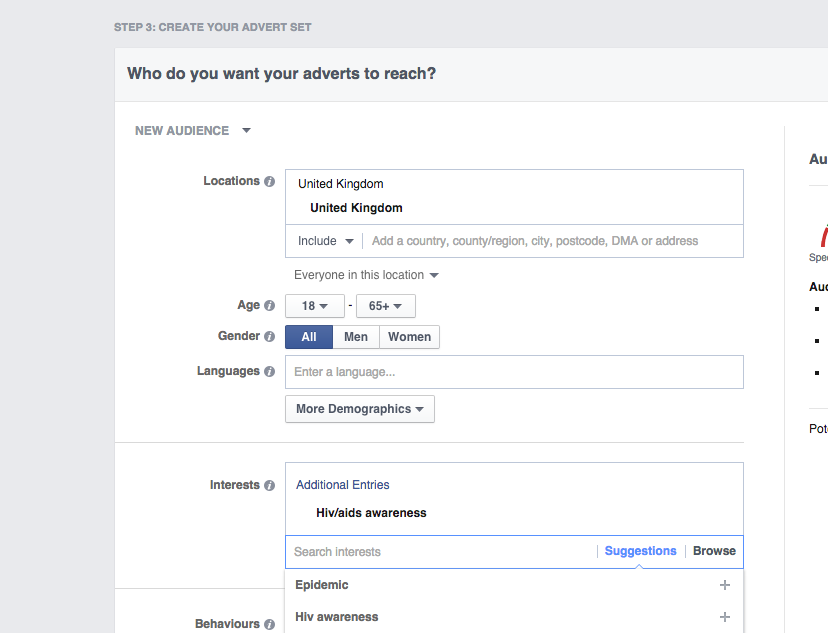Open the maximum age 65+ dropdown
828x633 pixels.
[x=385, y=307]
